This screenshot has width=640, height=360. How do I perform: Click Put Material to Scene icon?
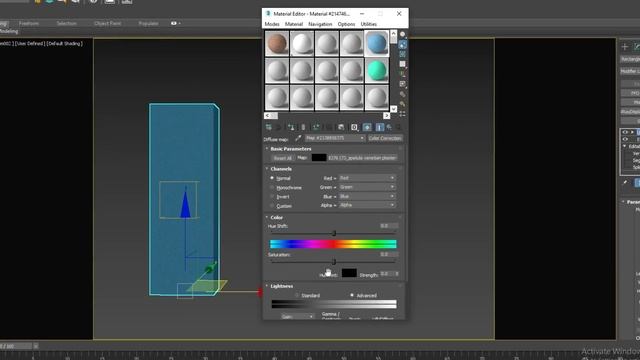coord(278,127)
